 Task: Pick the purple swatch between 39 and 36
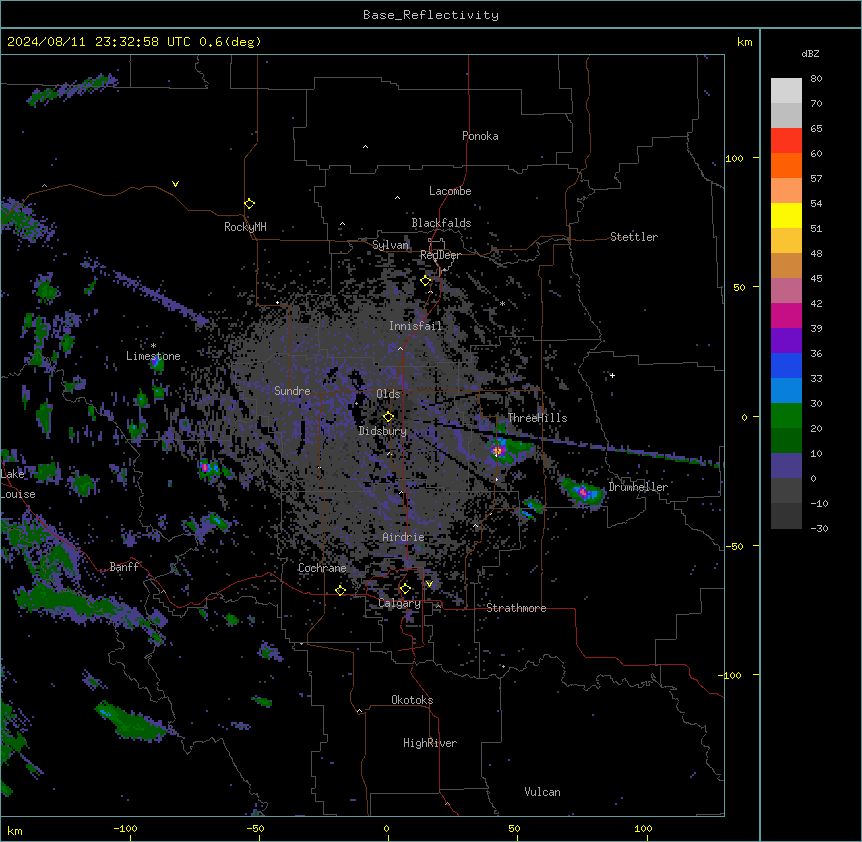tap(786, 341)
